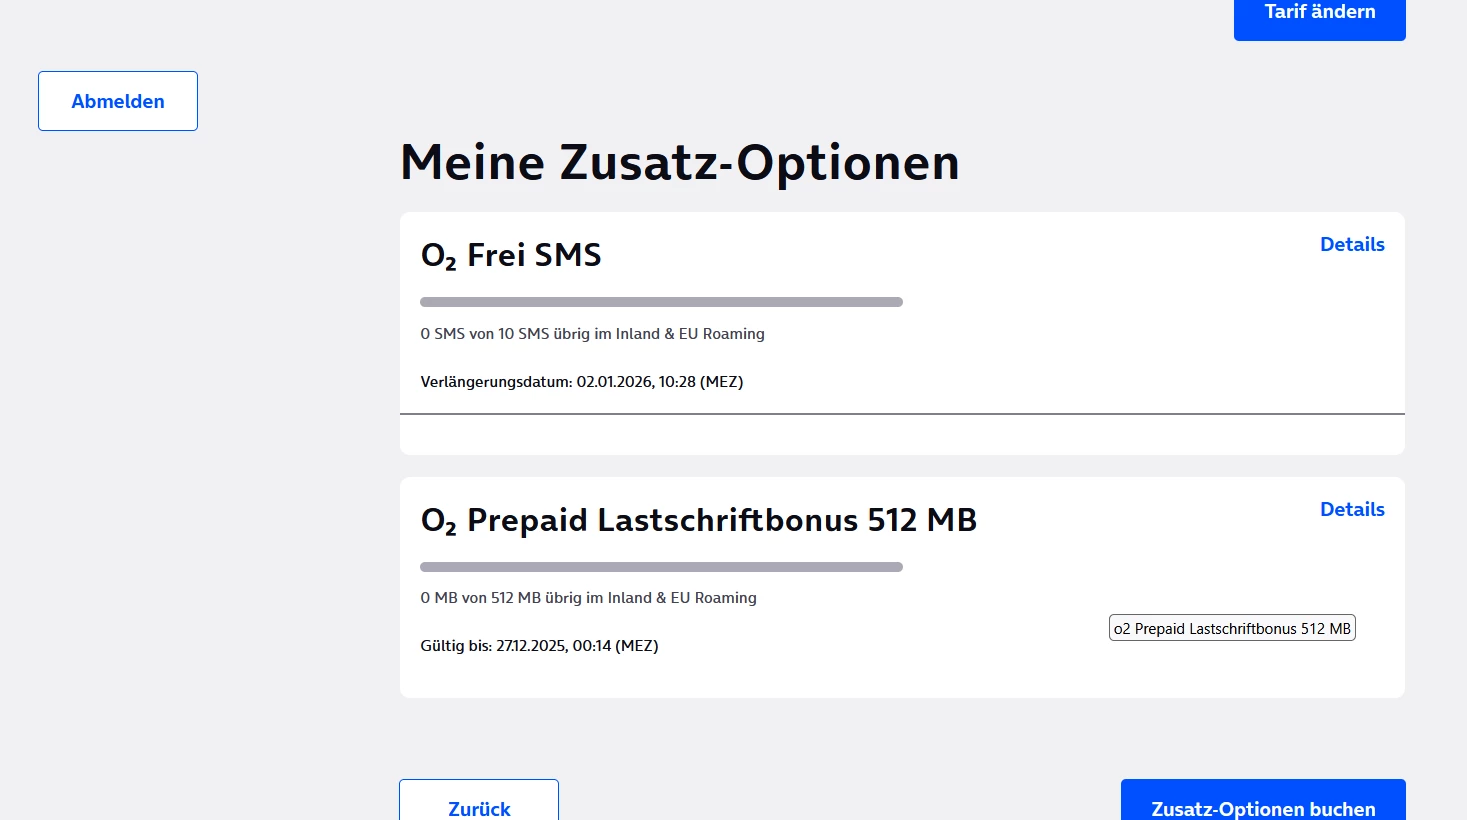Select the O2 Prepaid Lastschriftbonus 512 MB title

tap(698, 521)
